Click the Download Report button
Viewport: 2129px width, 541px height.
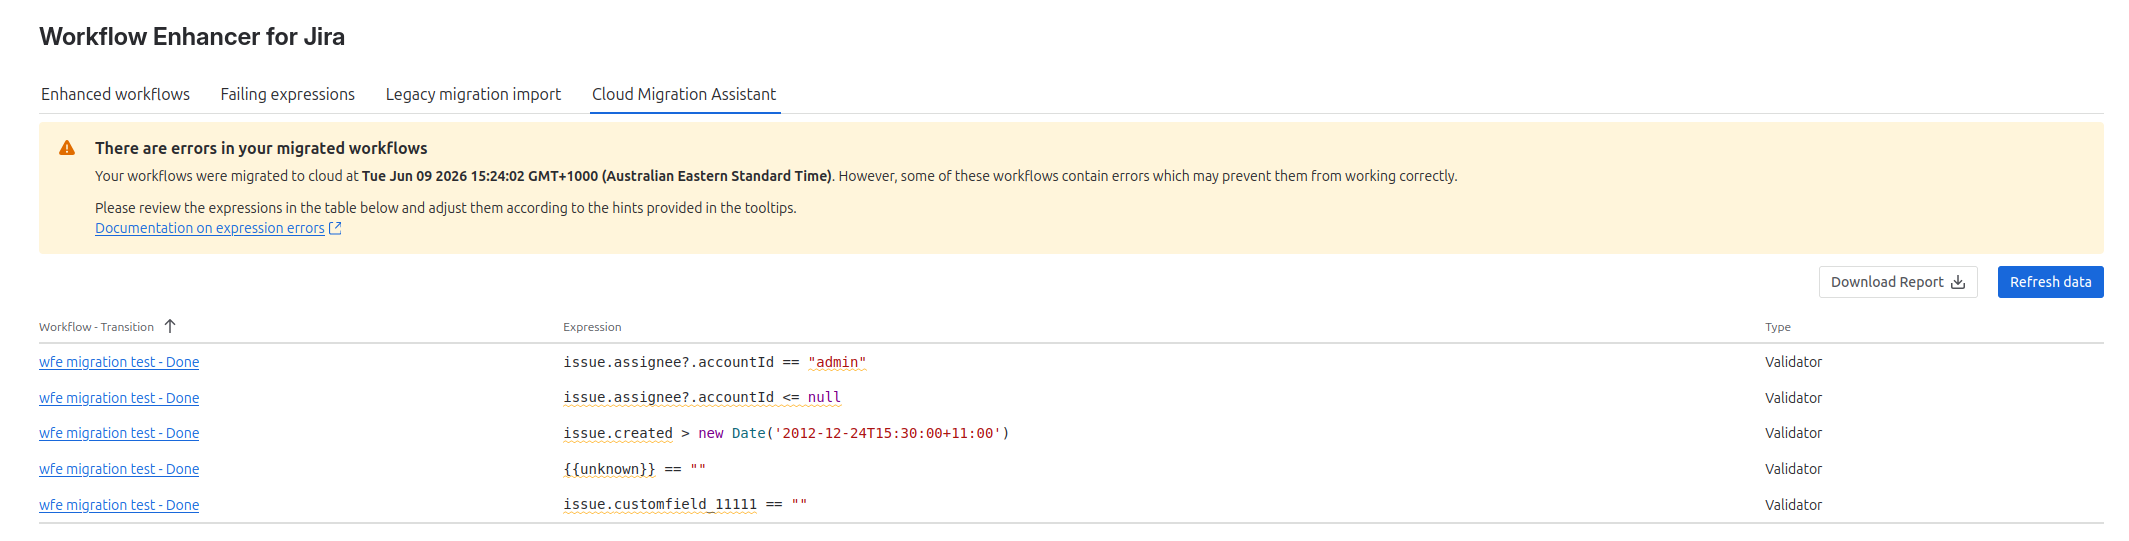[x=1898, y=282]
